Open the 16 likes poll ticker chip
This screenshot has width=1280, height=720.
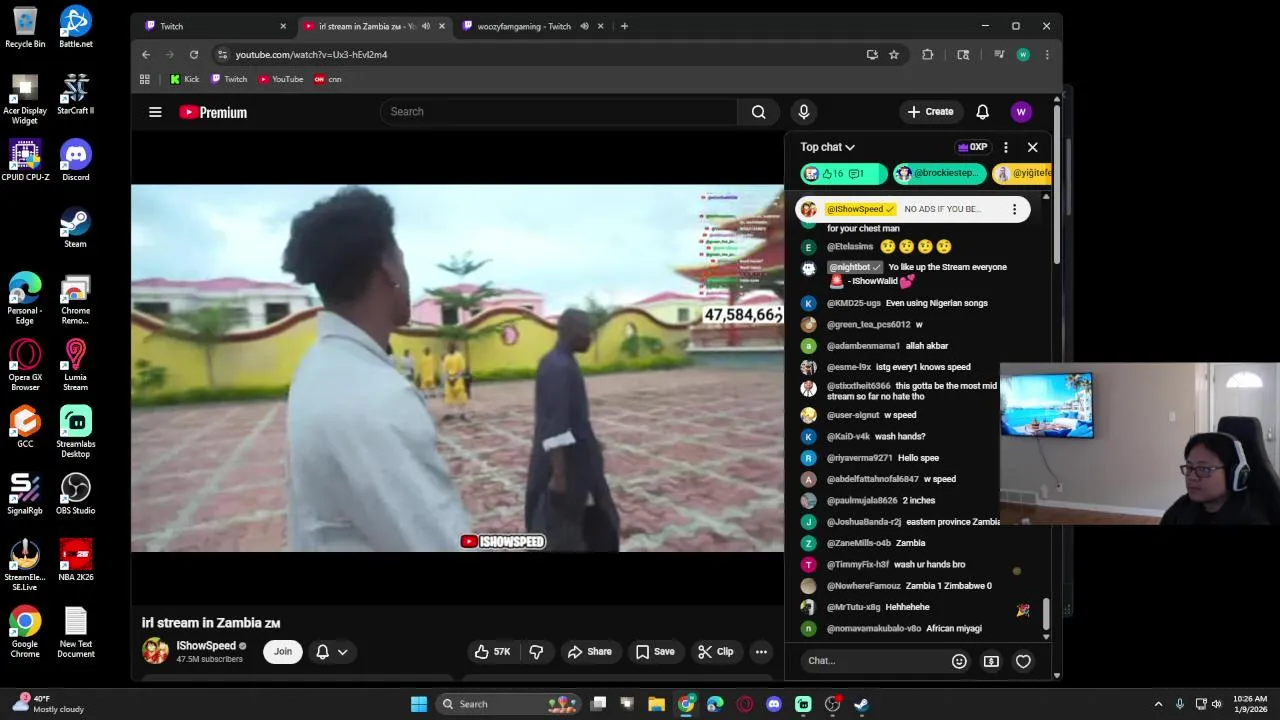[x=843, y=174]
